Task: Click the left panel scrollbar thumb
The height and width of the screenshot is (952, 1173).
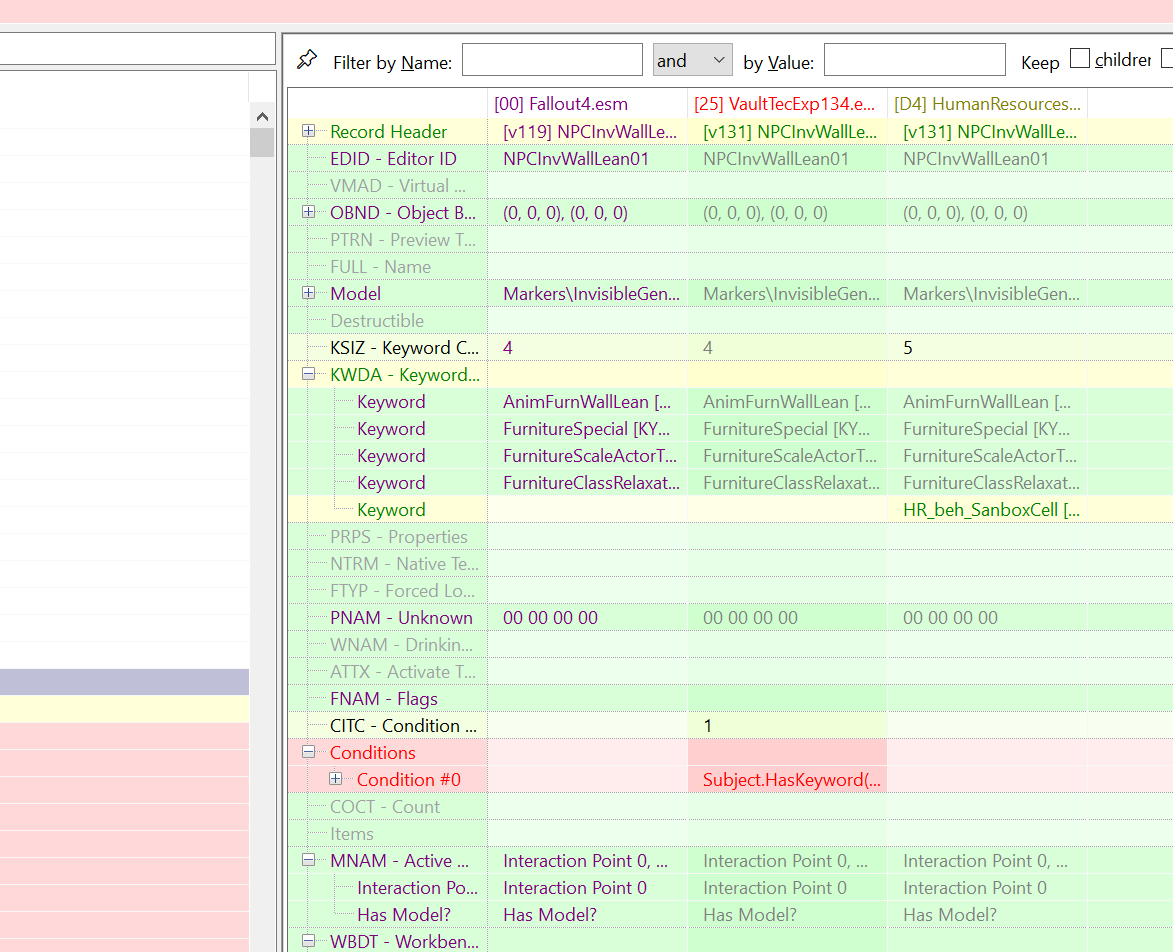Action: (x=262, y=142)
